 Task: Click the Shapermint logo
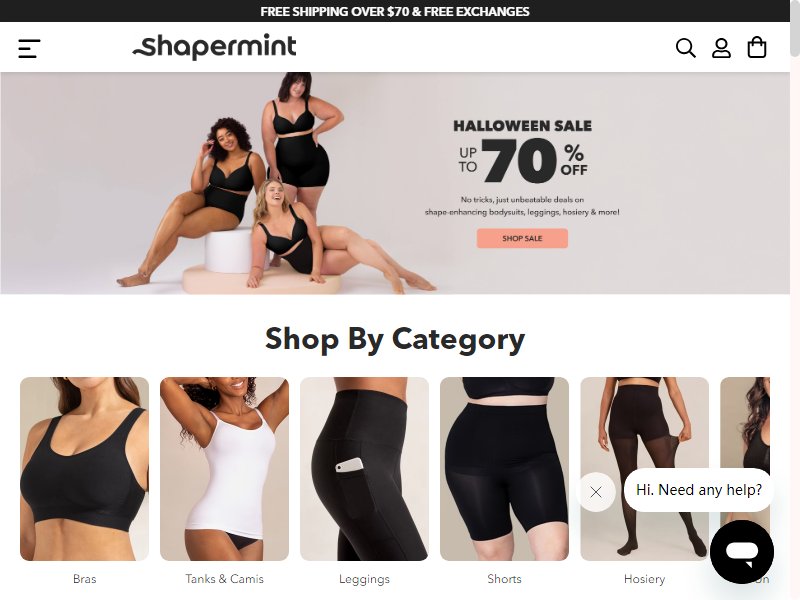click(214, 47)
